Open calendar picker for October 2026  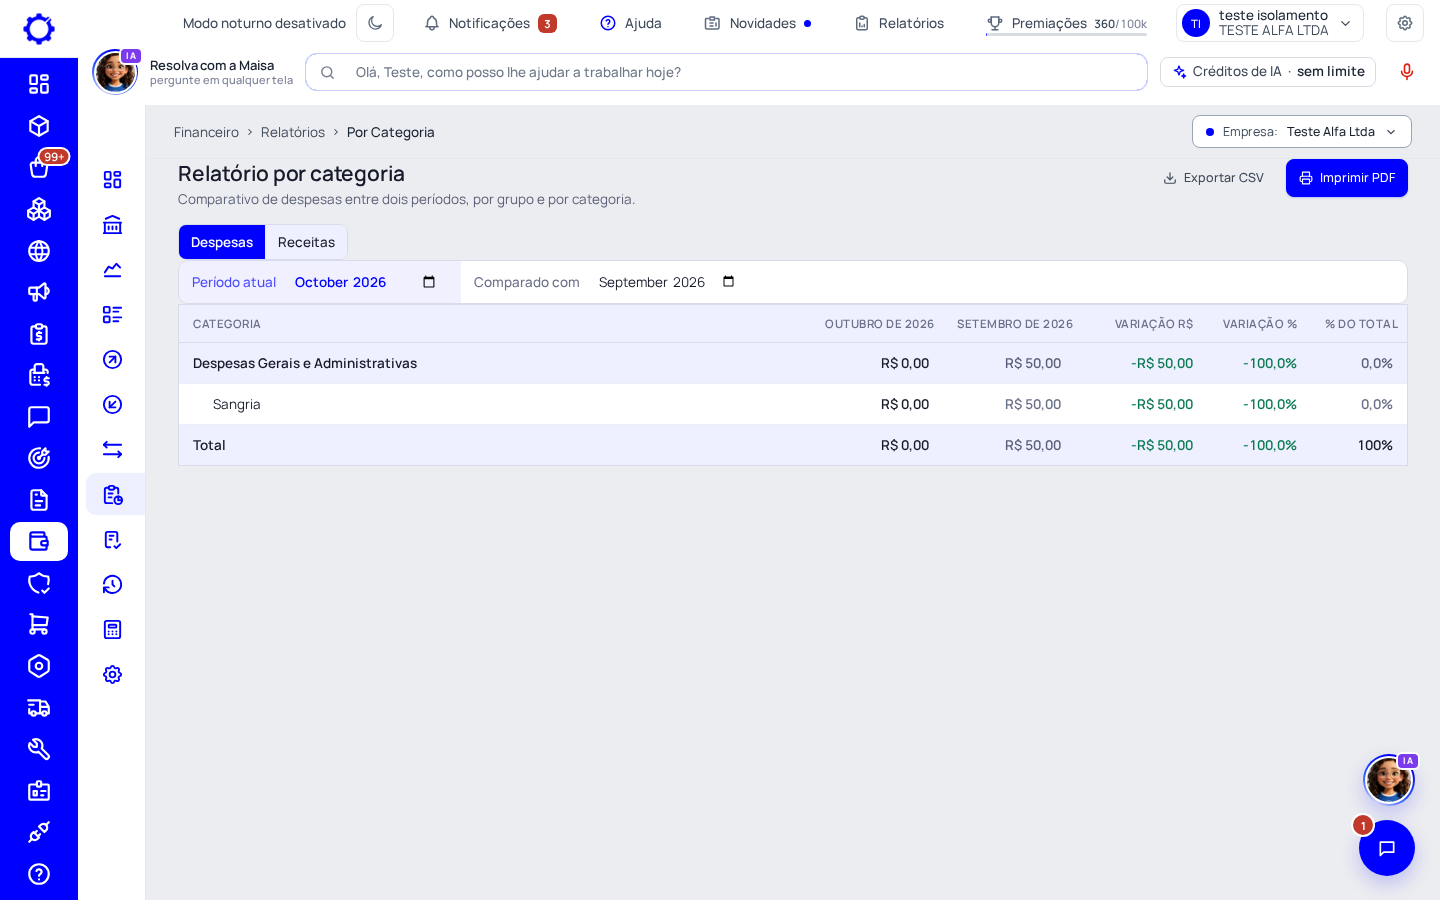pos(429,282)
